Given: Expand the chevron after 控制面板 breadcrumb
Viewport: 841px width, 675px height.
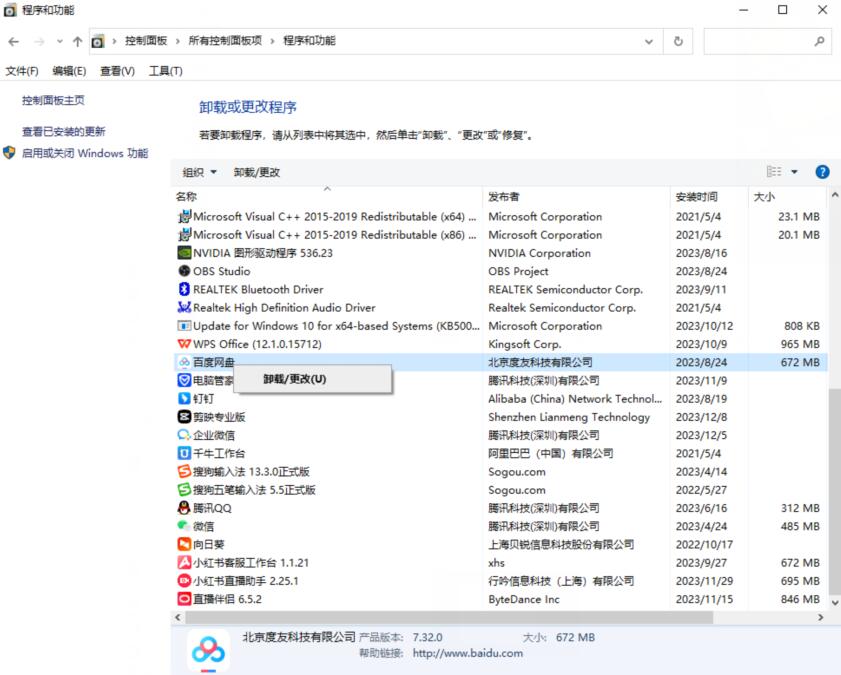Looking at the screenshot, I should tap(178, 41).
